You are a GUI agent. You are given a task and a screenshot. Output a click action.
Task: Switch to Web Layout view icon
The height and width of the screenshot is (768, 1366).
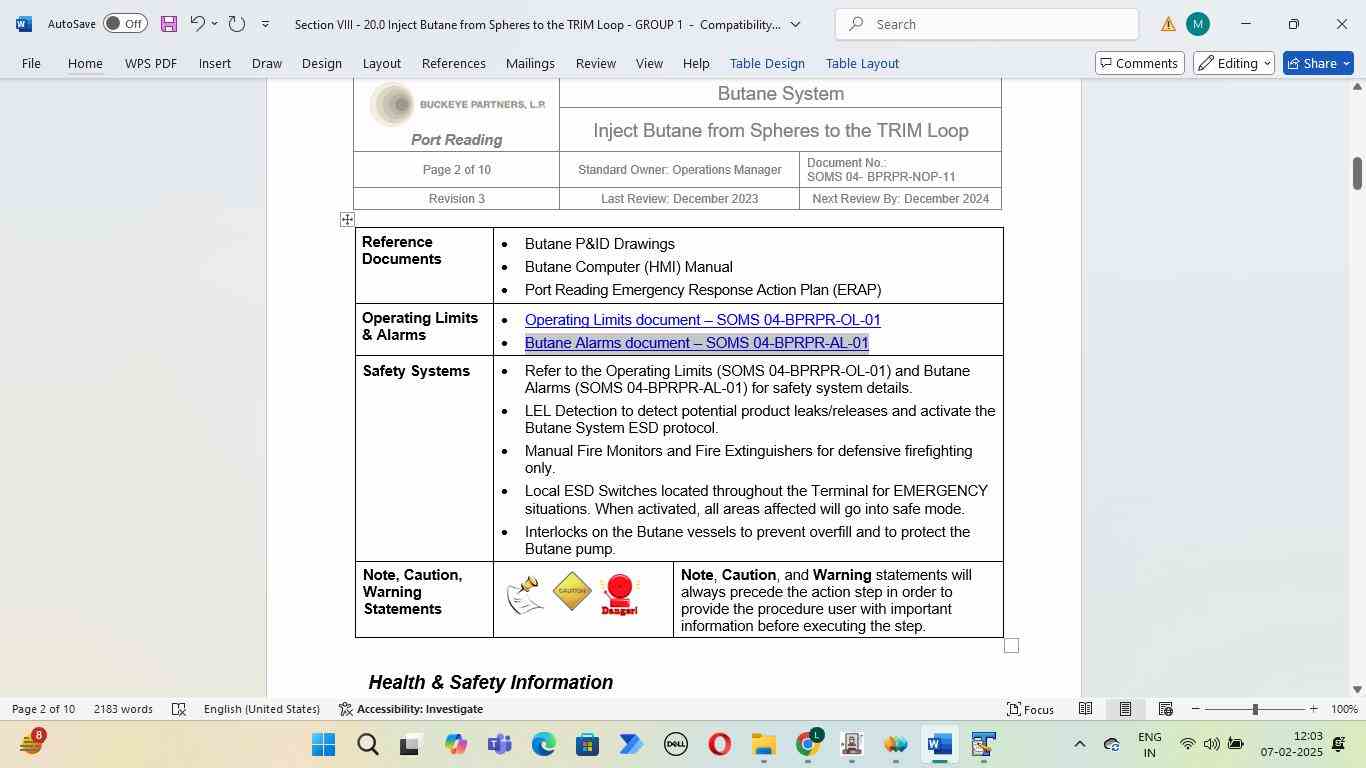[x=1165, y=709]
